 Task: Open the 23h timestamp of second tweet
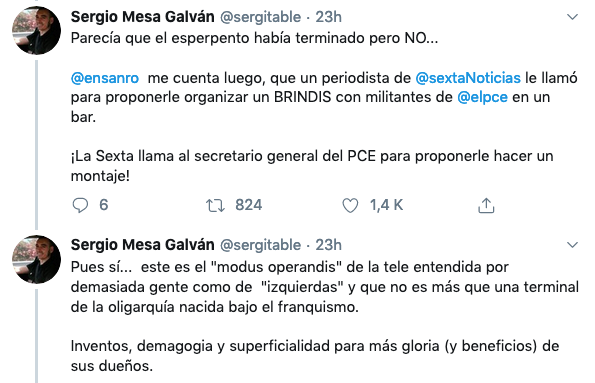(329, 245)
